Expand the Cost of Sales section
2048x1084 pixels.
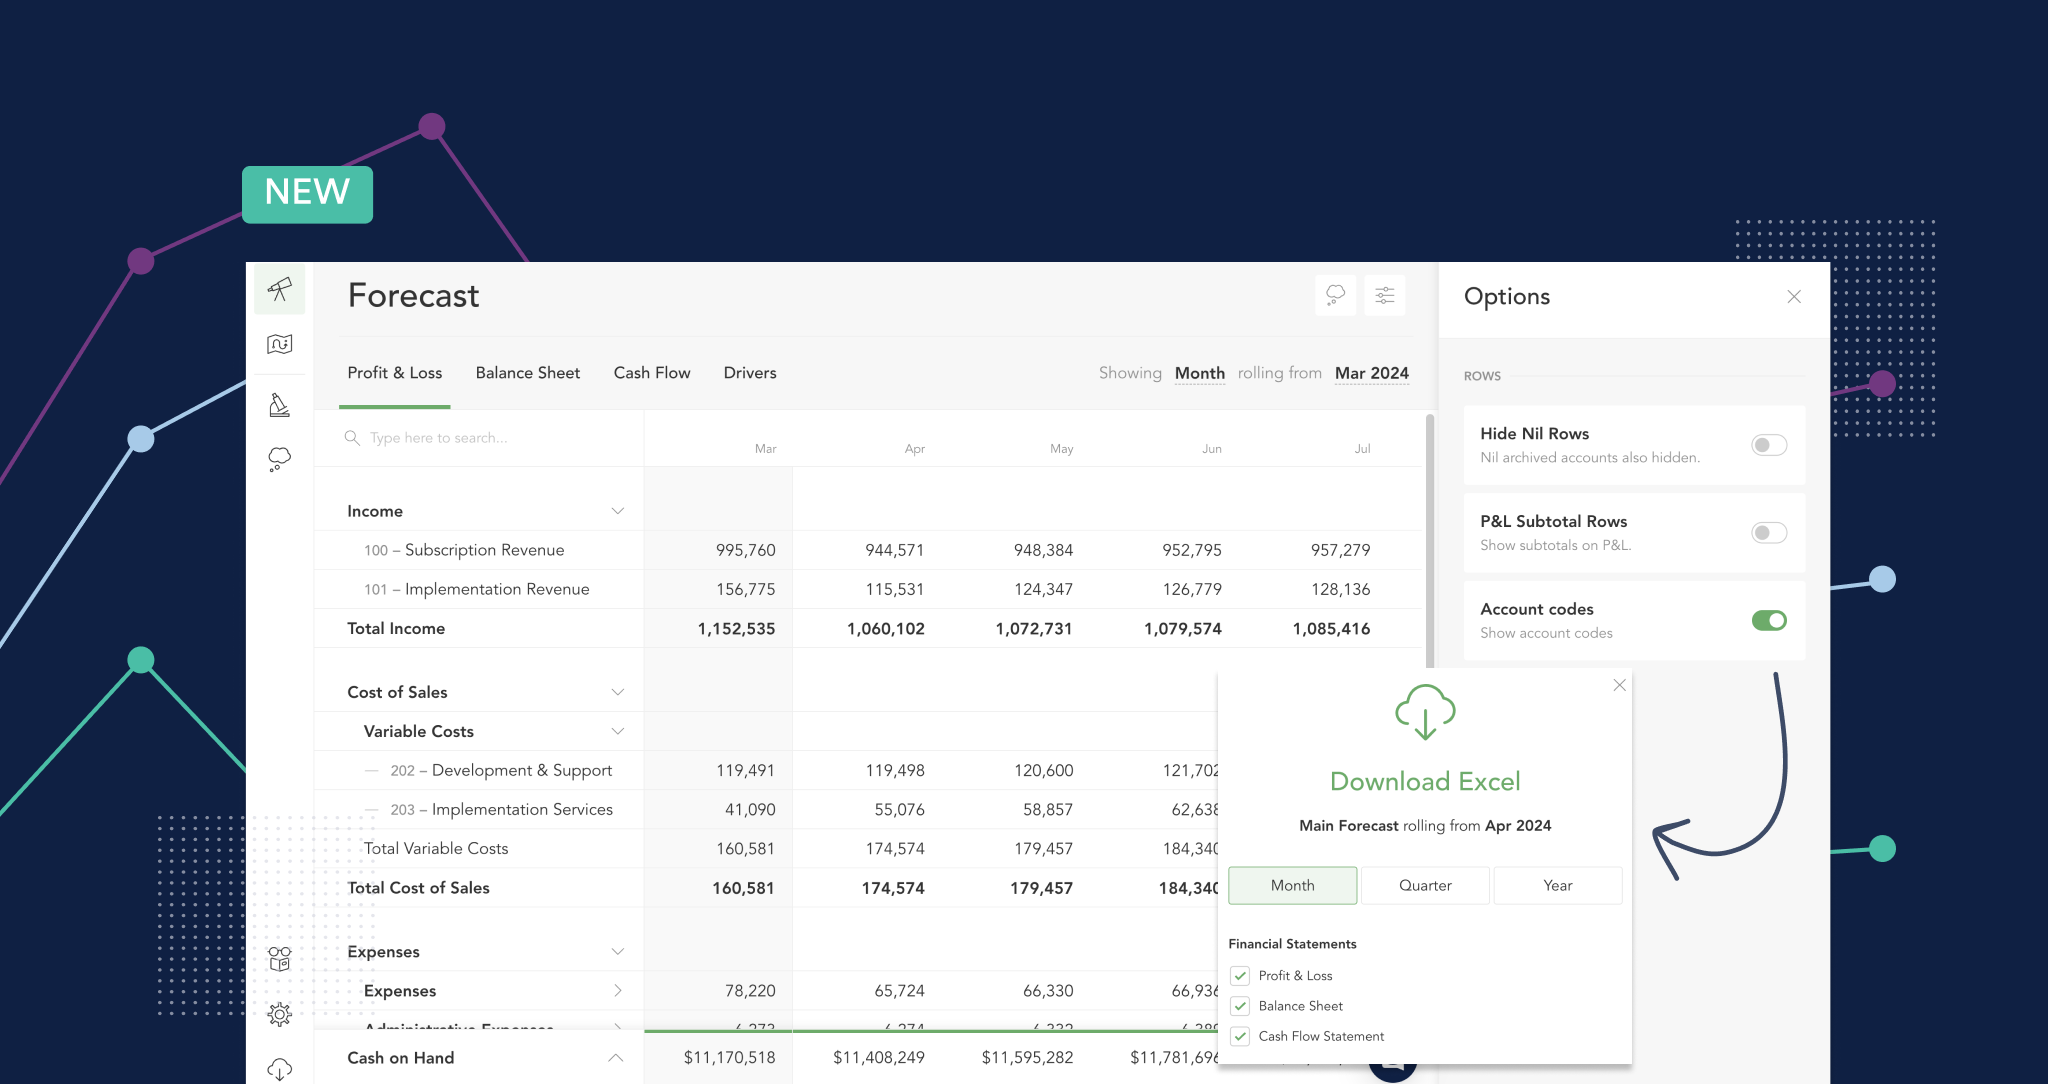tap(619, 692)
